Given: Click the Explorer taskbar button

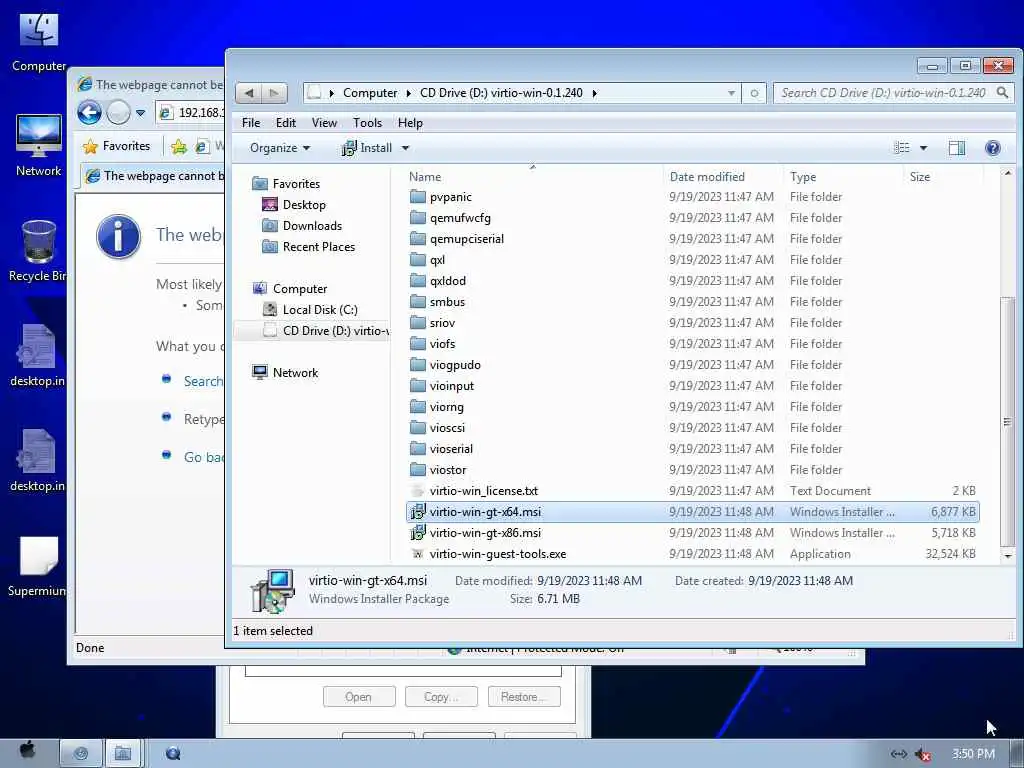Looking at the screenshot, I should [x=123, y=754].
